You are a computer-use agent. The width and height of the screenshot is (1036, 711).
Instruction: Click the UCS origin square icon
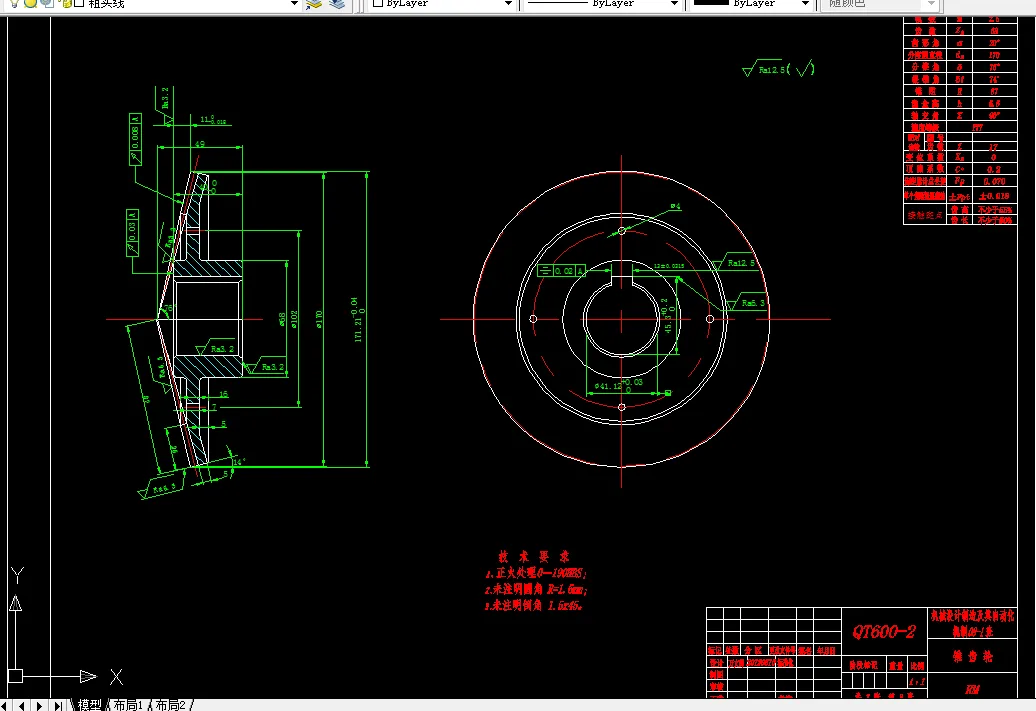click(x=15, y=676)
